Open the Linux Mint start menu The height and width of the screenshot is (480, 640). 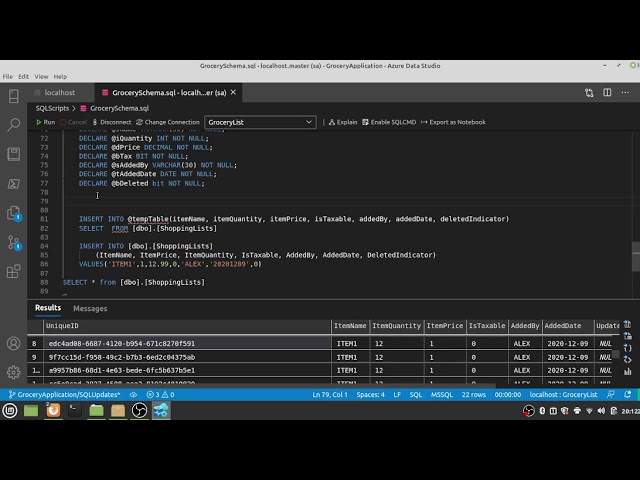tap(10, 410)
